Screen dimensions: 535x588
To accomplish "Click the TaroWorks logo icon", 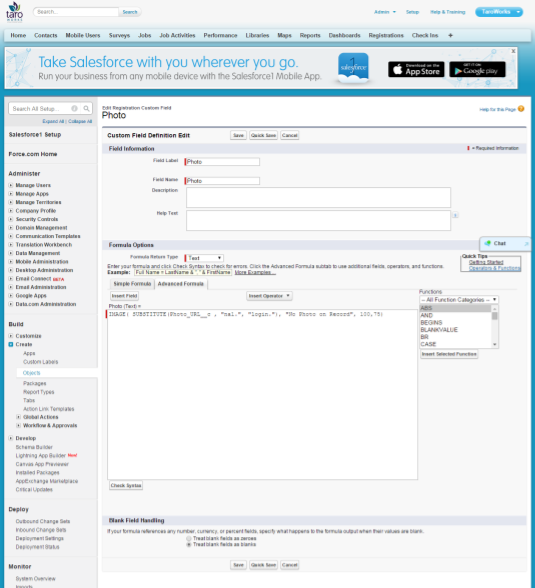I will click(15, 12).
